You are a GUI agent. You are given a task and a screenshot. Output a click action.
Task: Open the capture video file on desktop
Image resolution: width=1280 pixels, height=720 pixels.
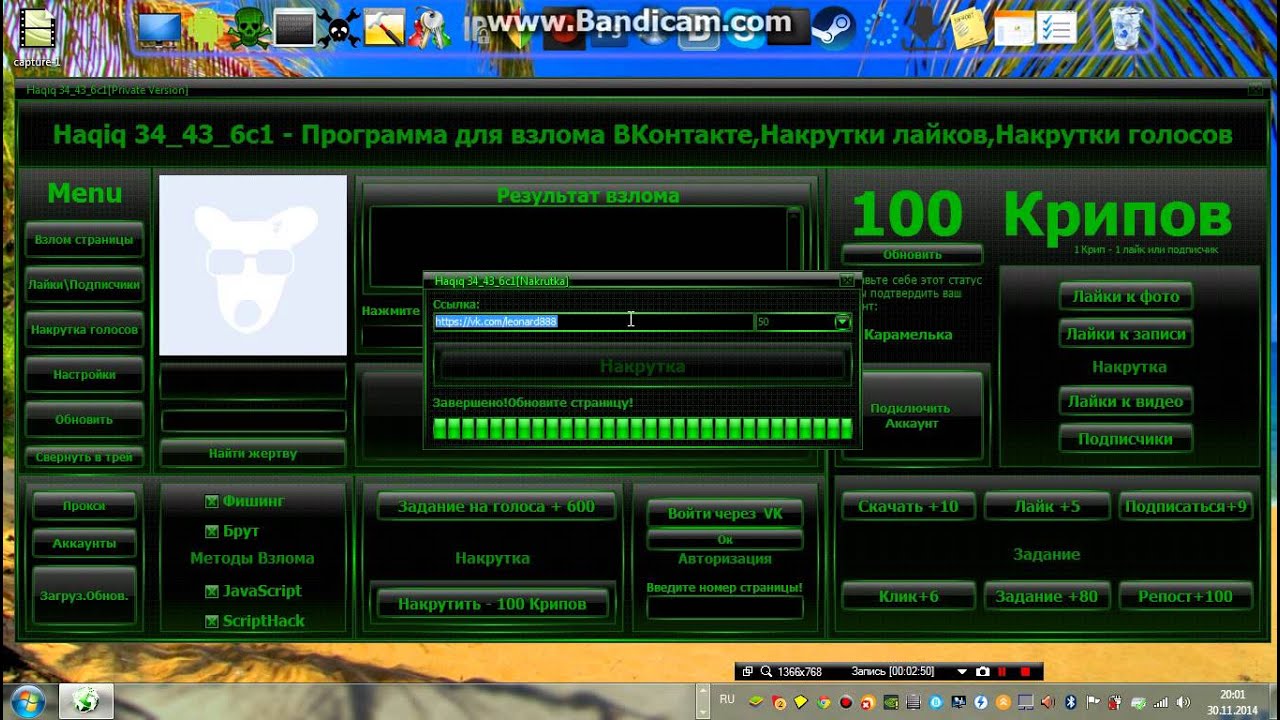(x=37, y=36)
